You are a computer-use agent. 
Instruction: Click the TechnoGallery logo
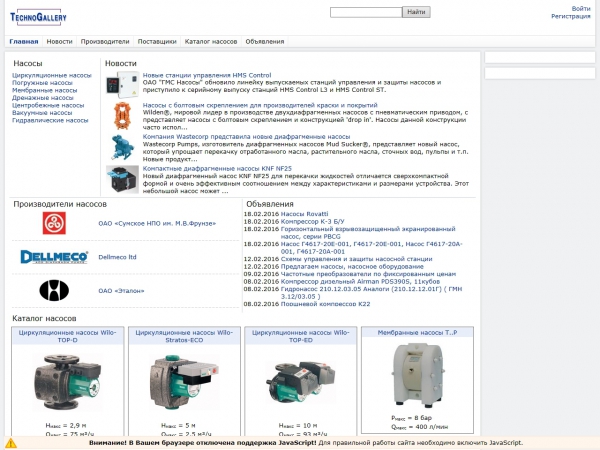(38, 17)
